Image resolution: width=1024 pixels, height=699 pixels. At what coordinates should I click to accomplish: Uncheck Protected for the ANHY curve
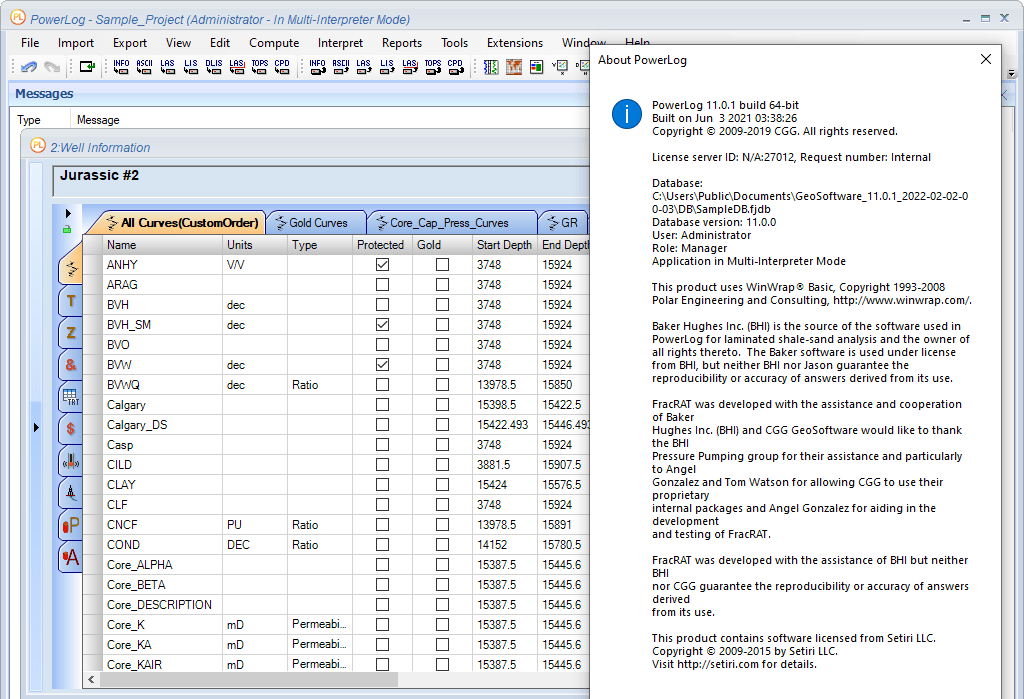tap(383, 265)
